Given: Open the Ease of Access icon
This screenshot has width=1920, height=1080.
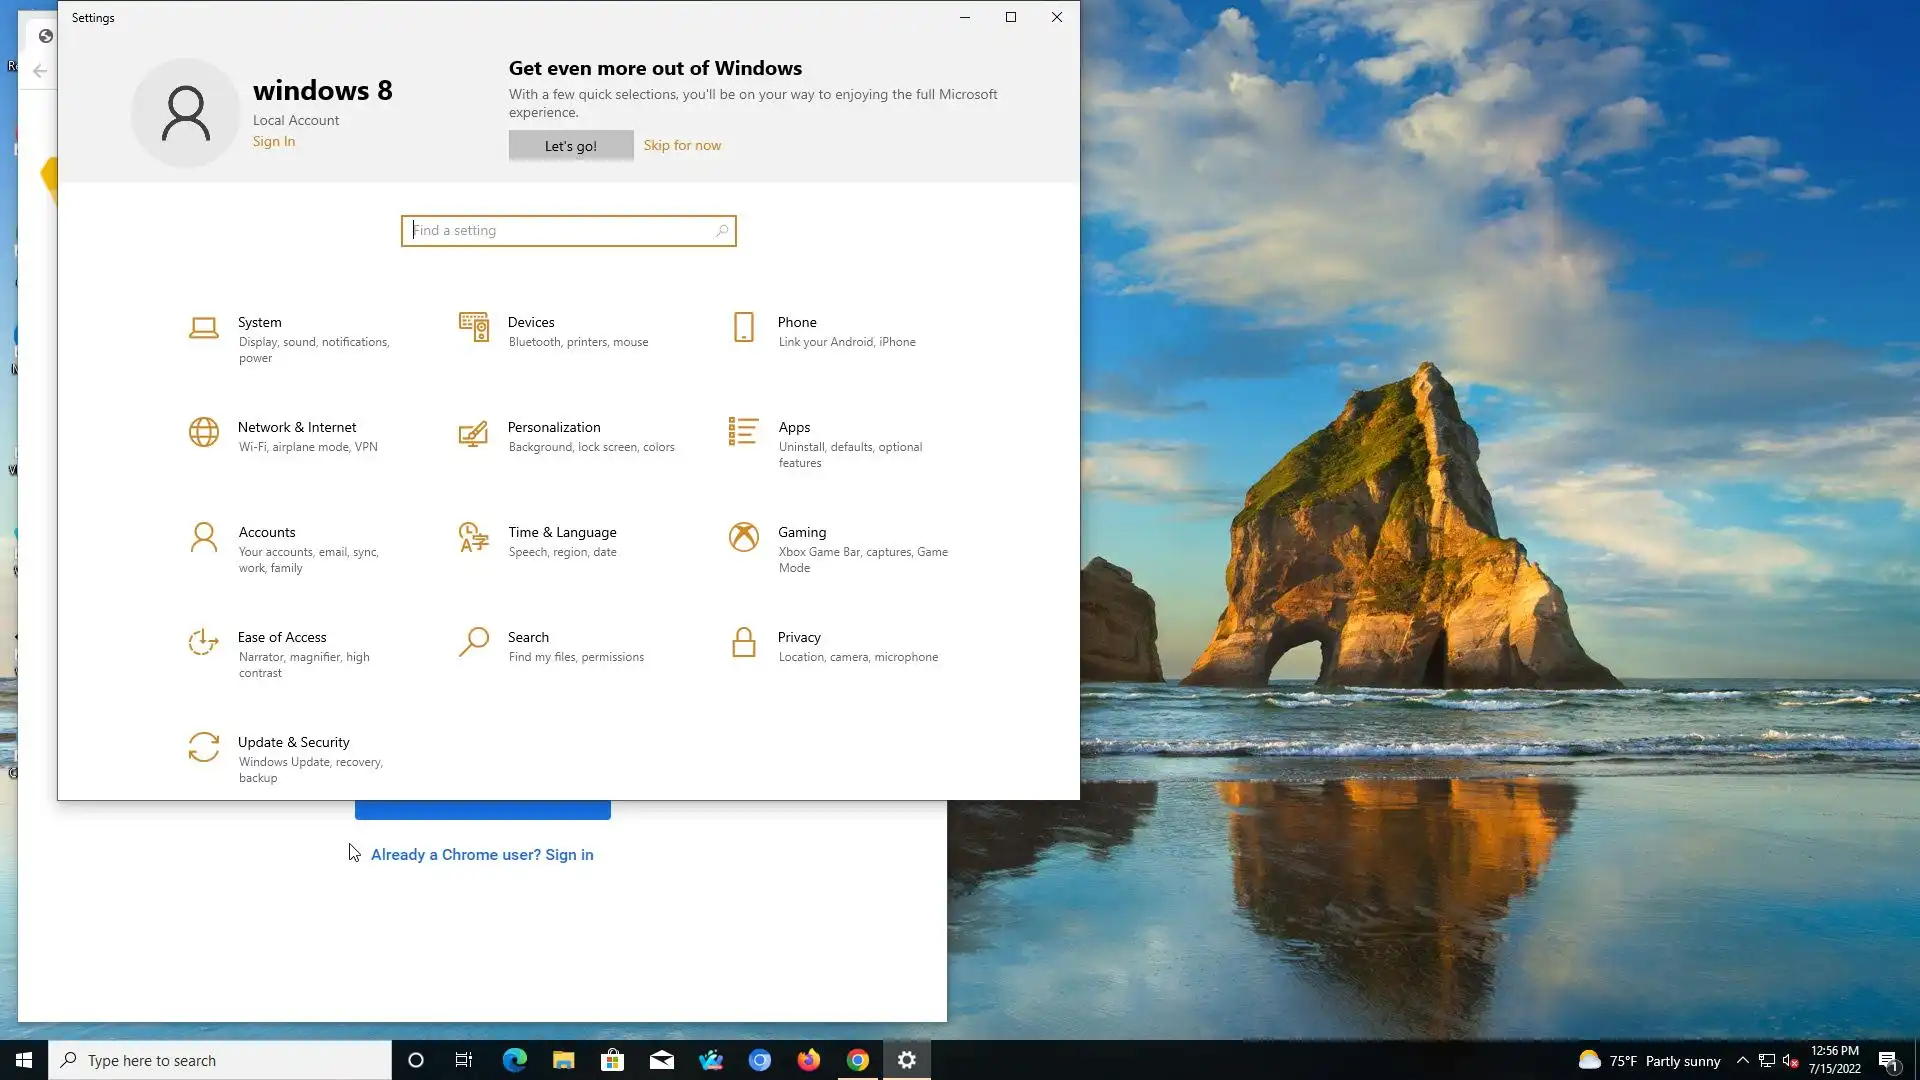Looking at the screenshot, I should click(204, 642).
